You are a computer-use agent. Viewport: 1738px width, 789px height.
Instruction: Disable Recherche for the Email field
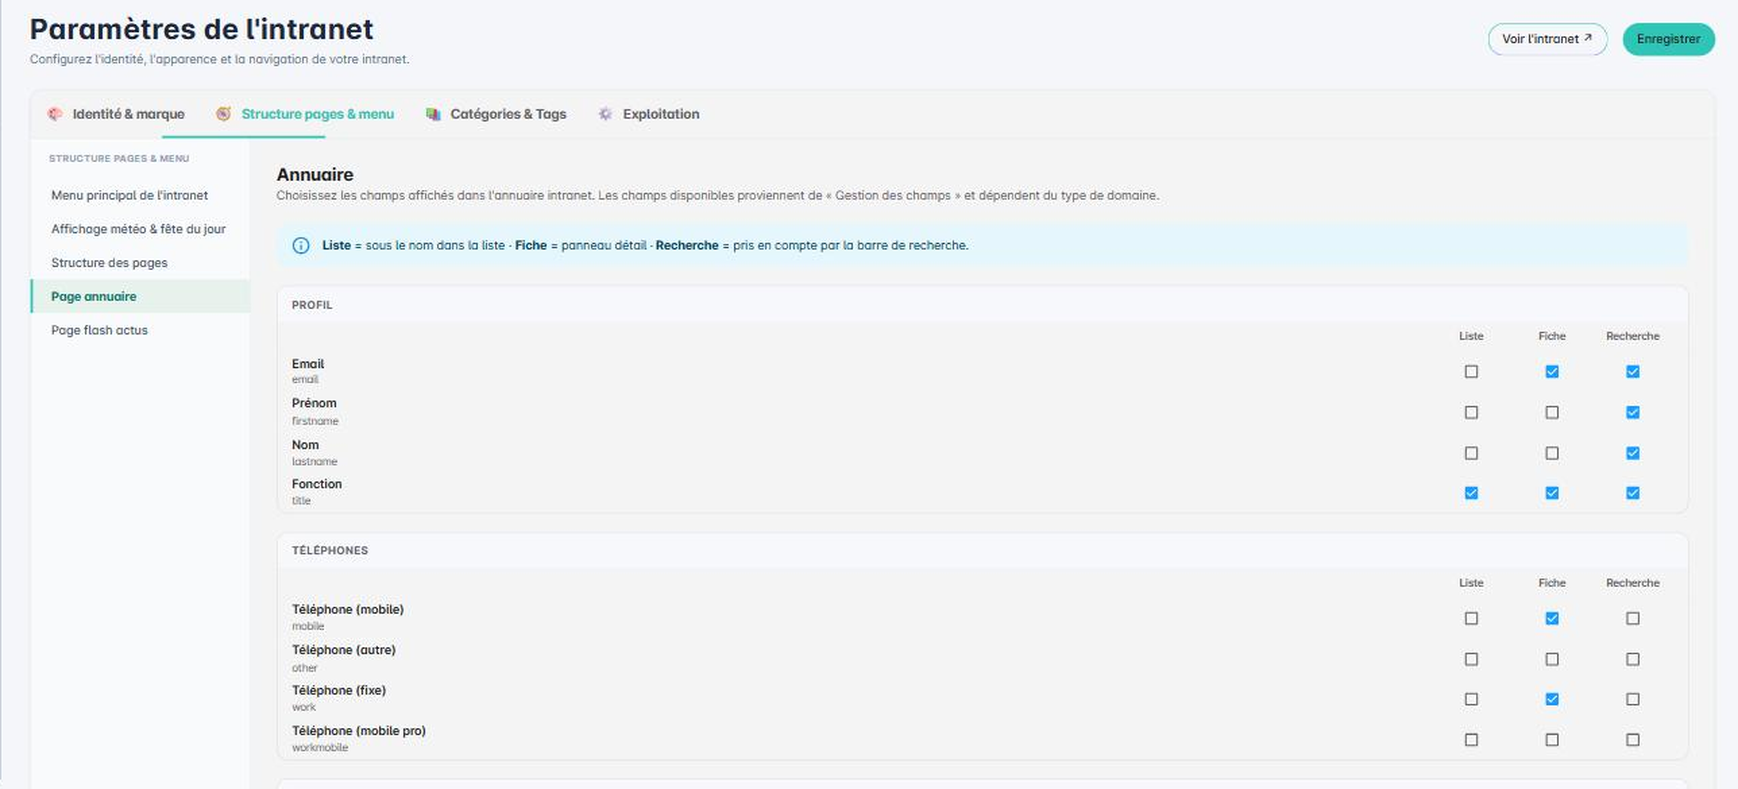1633,372
